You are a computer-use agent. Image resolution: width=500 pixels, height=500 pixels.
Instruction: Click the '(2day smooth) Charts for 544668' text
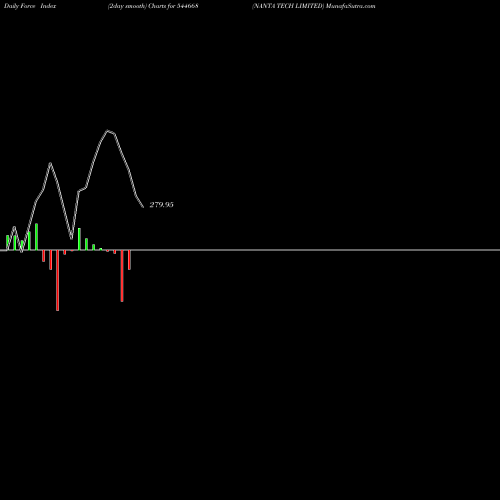click(153, 6)
